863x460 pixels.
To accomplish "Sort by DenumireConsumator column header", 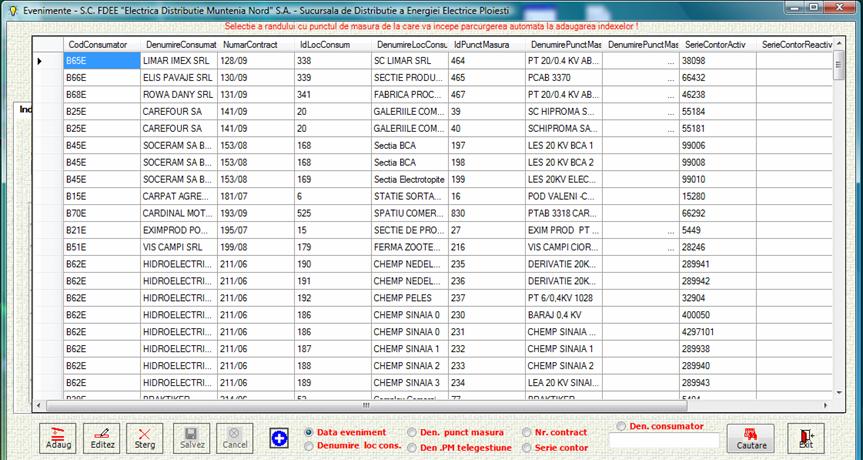I will click(179, 45).
